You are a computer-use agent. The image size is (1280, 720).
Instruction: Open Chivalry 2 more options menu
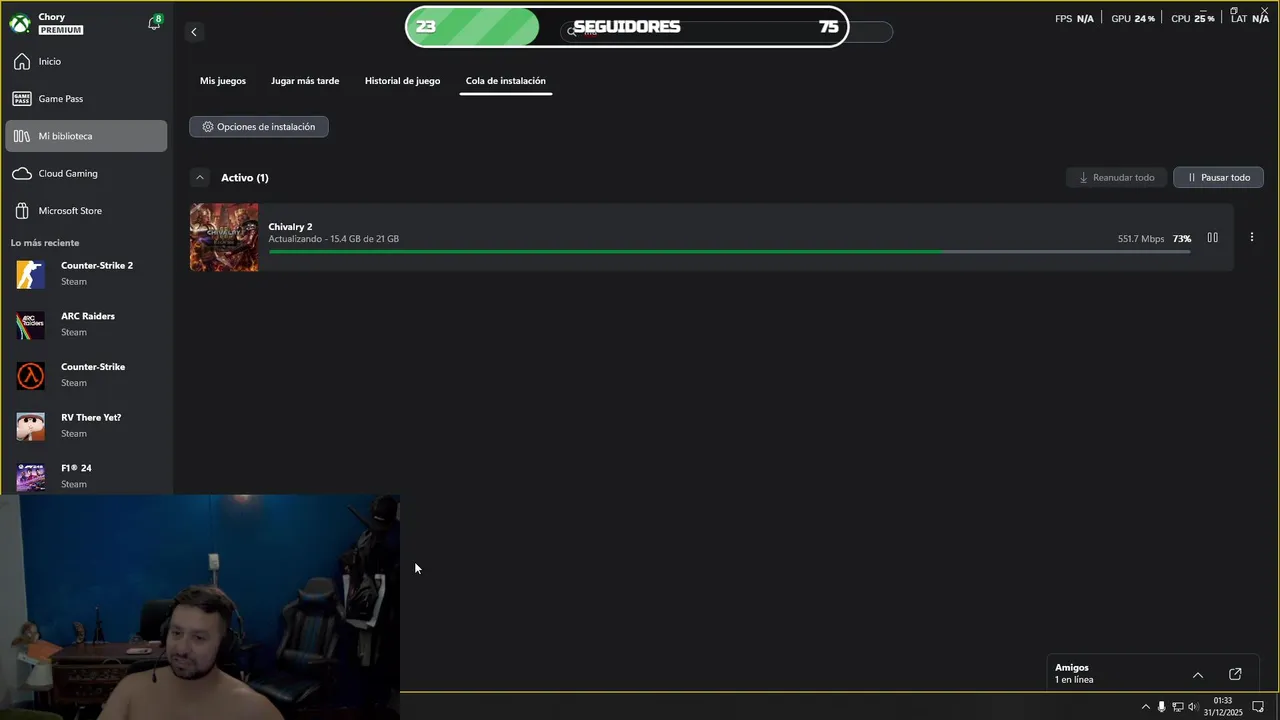tap(1252, 238)
